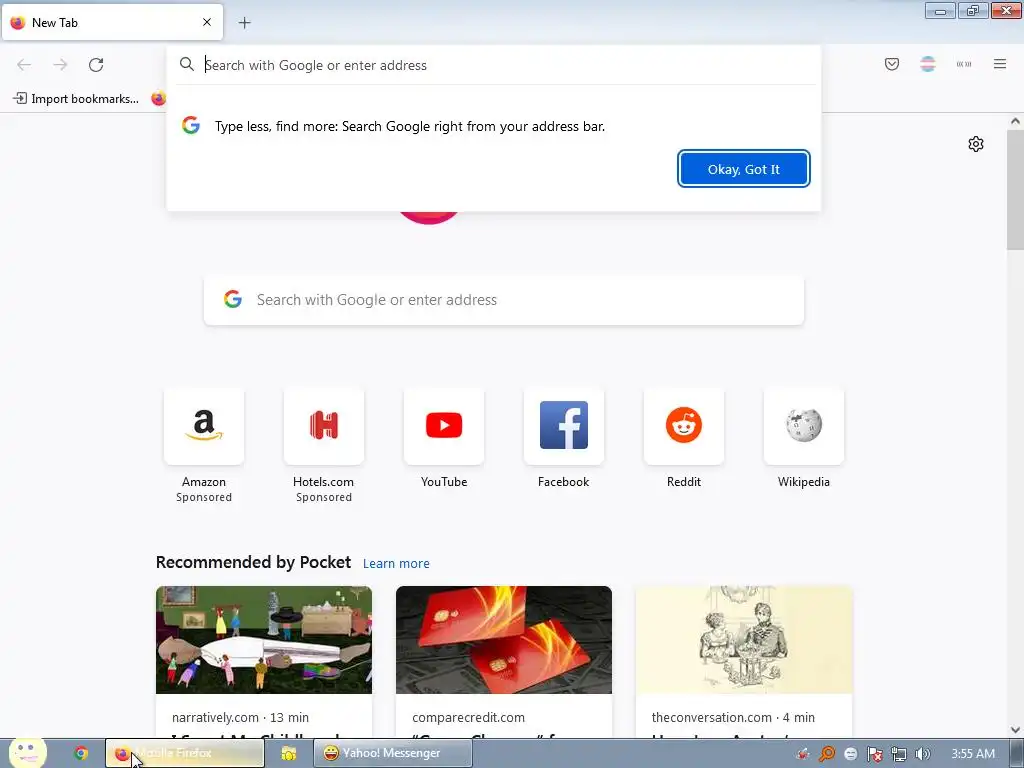Click the network tray icon
1024x768 pixels.
tap(899, 754)
